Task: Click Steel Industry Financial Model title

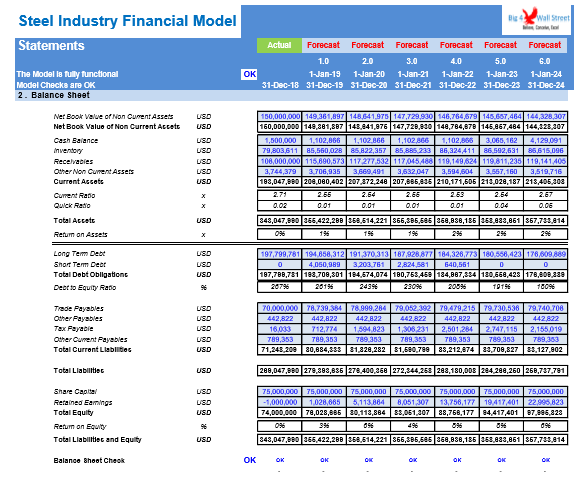Action: tap(127, 21)
